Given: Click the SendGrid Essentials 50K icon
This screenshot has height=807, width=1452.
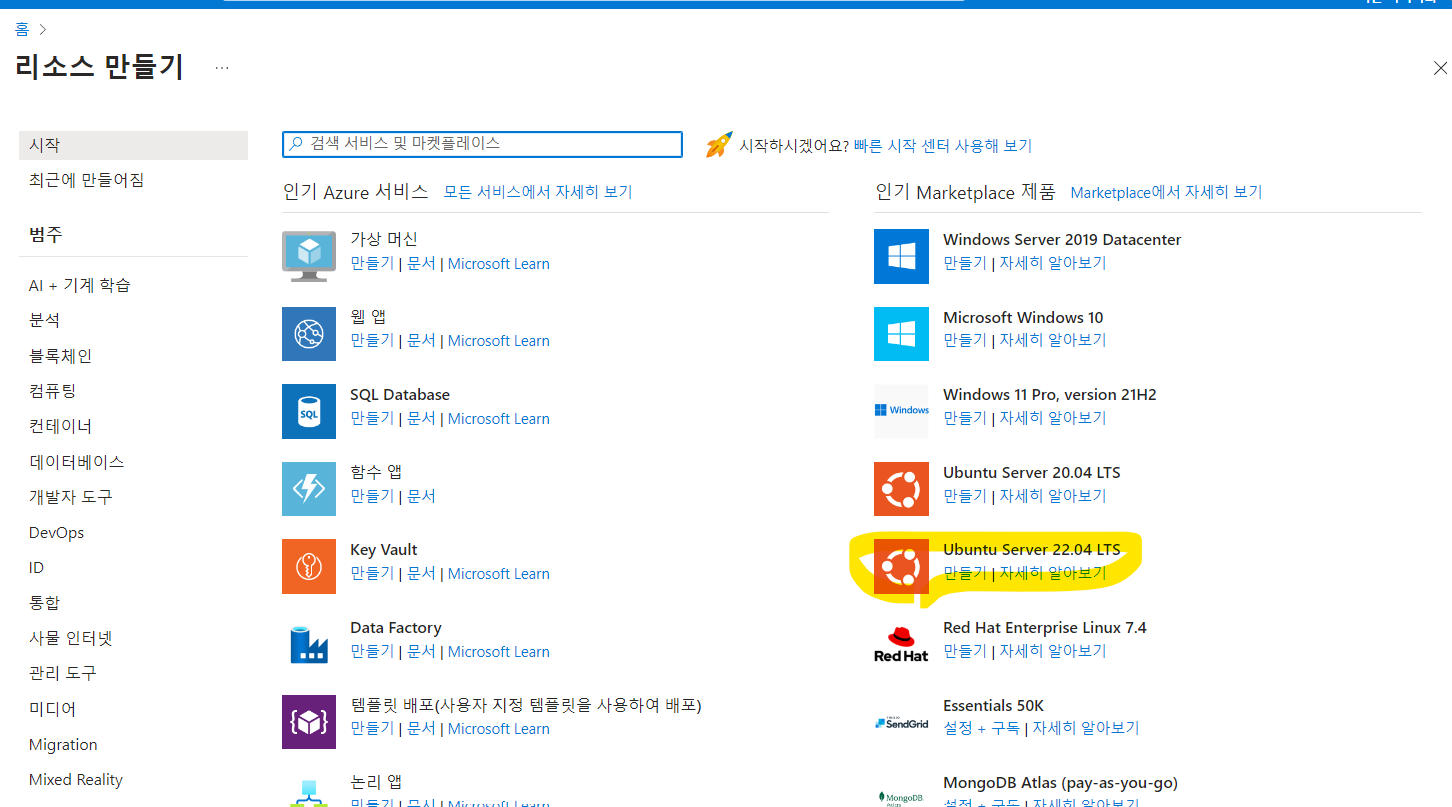Looking at the screenshot, I should click(x=901, y=721).
